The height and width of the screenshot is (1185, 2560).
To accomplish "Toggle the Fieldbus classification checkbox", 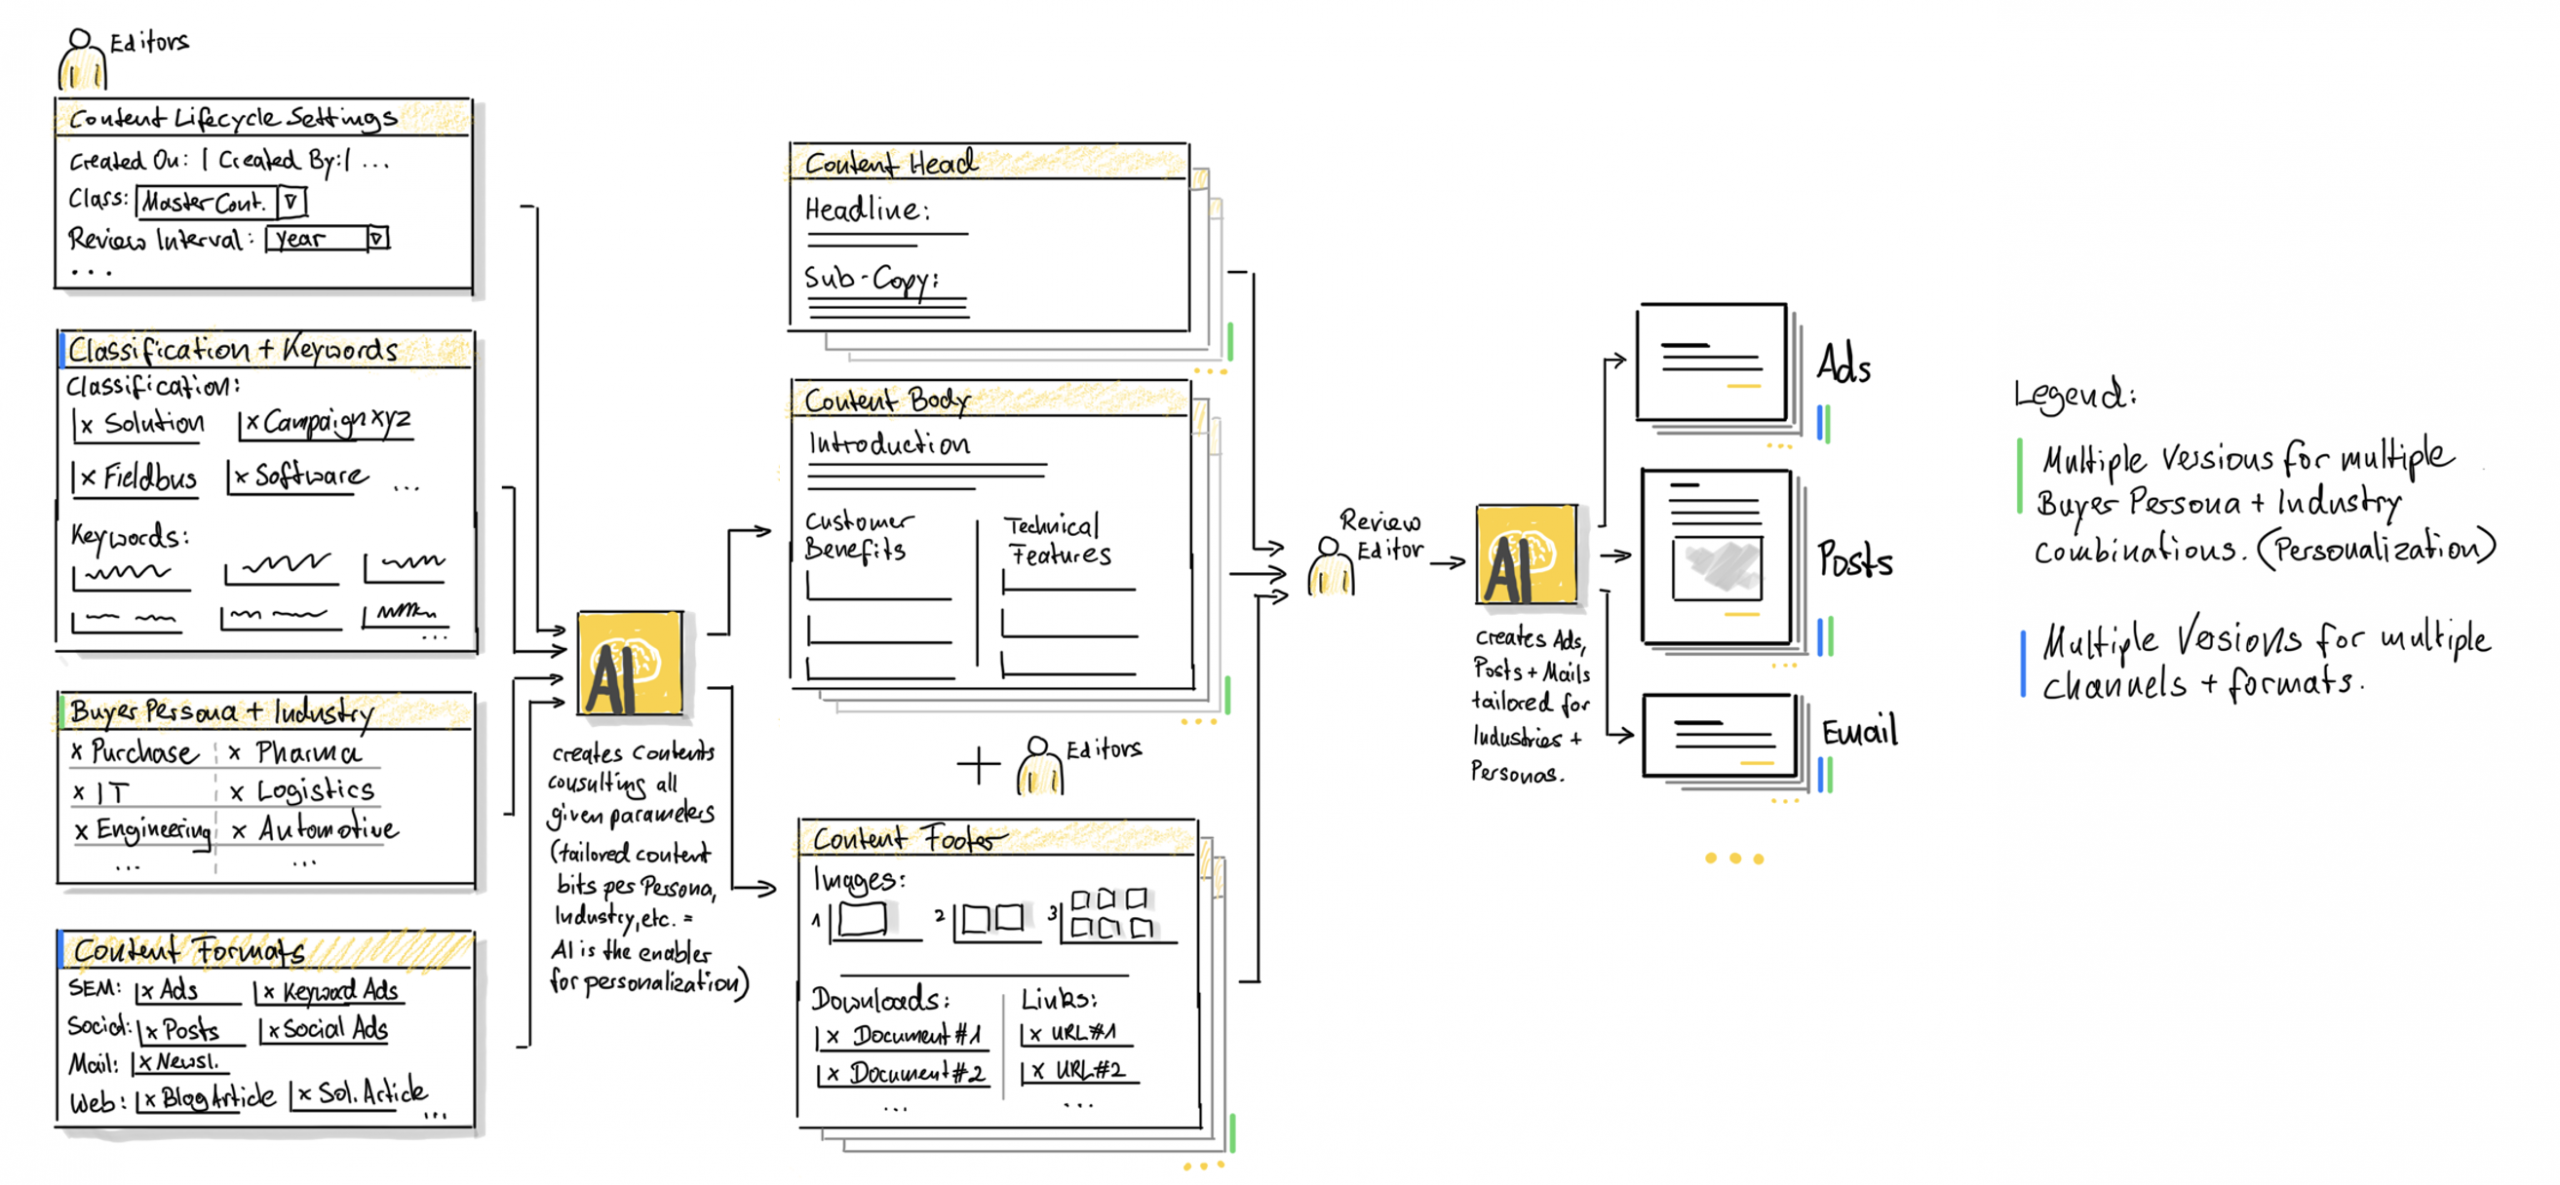I will coord(88,478).
